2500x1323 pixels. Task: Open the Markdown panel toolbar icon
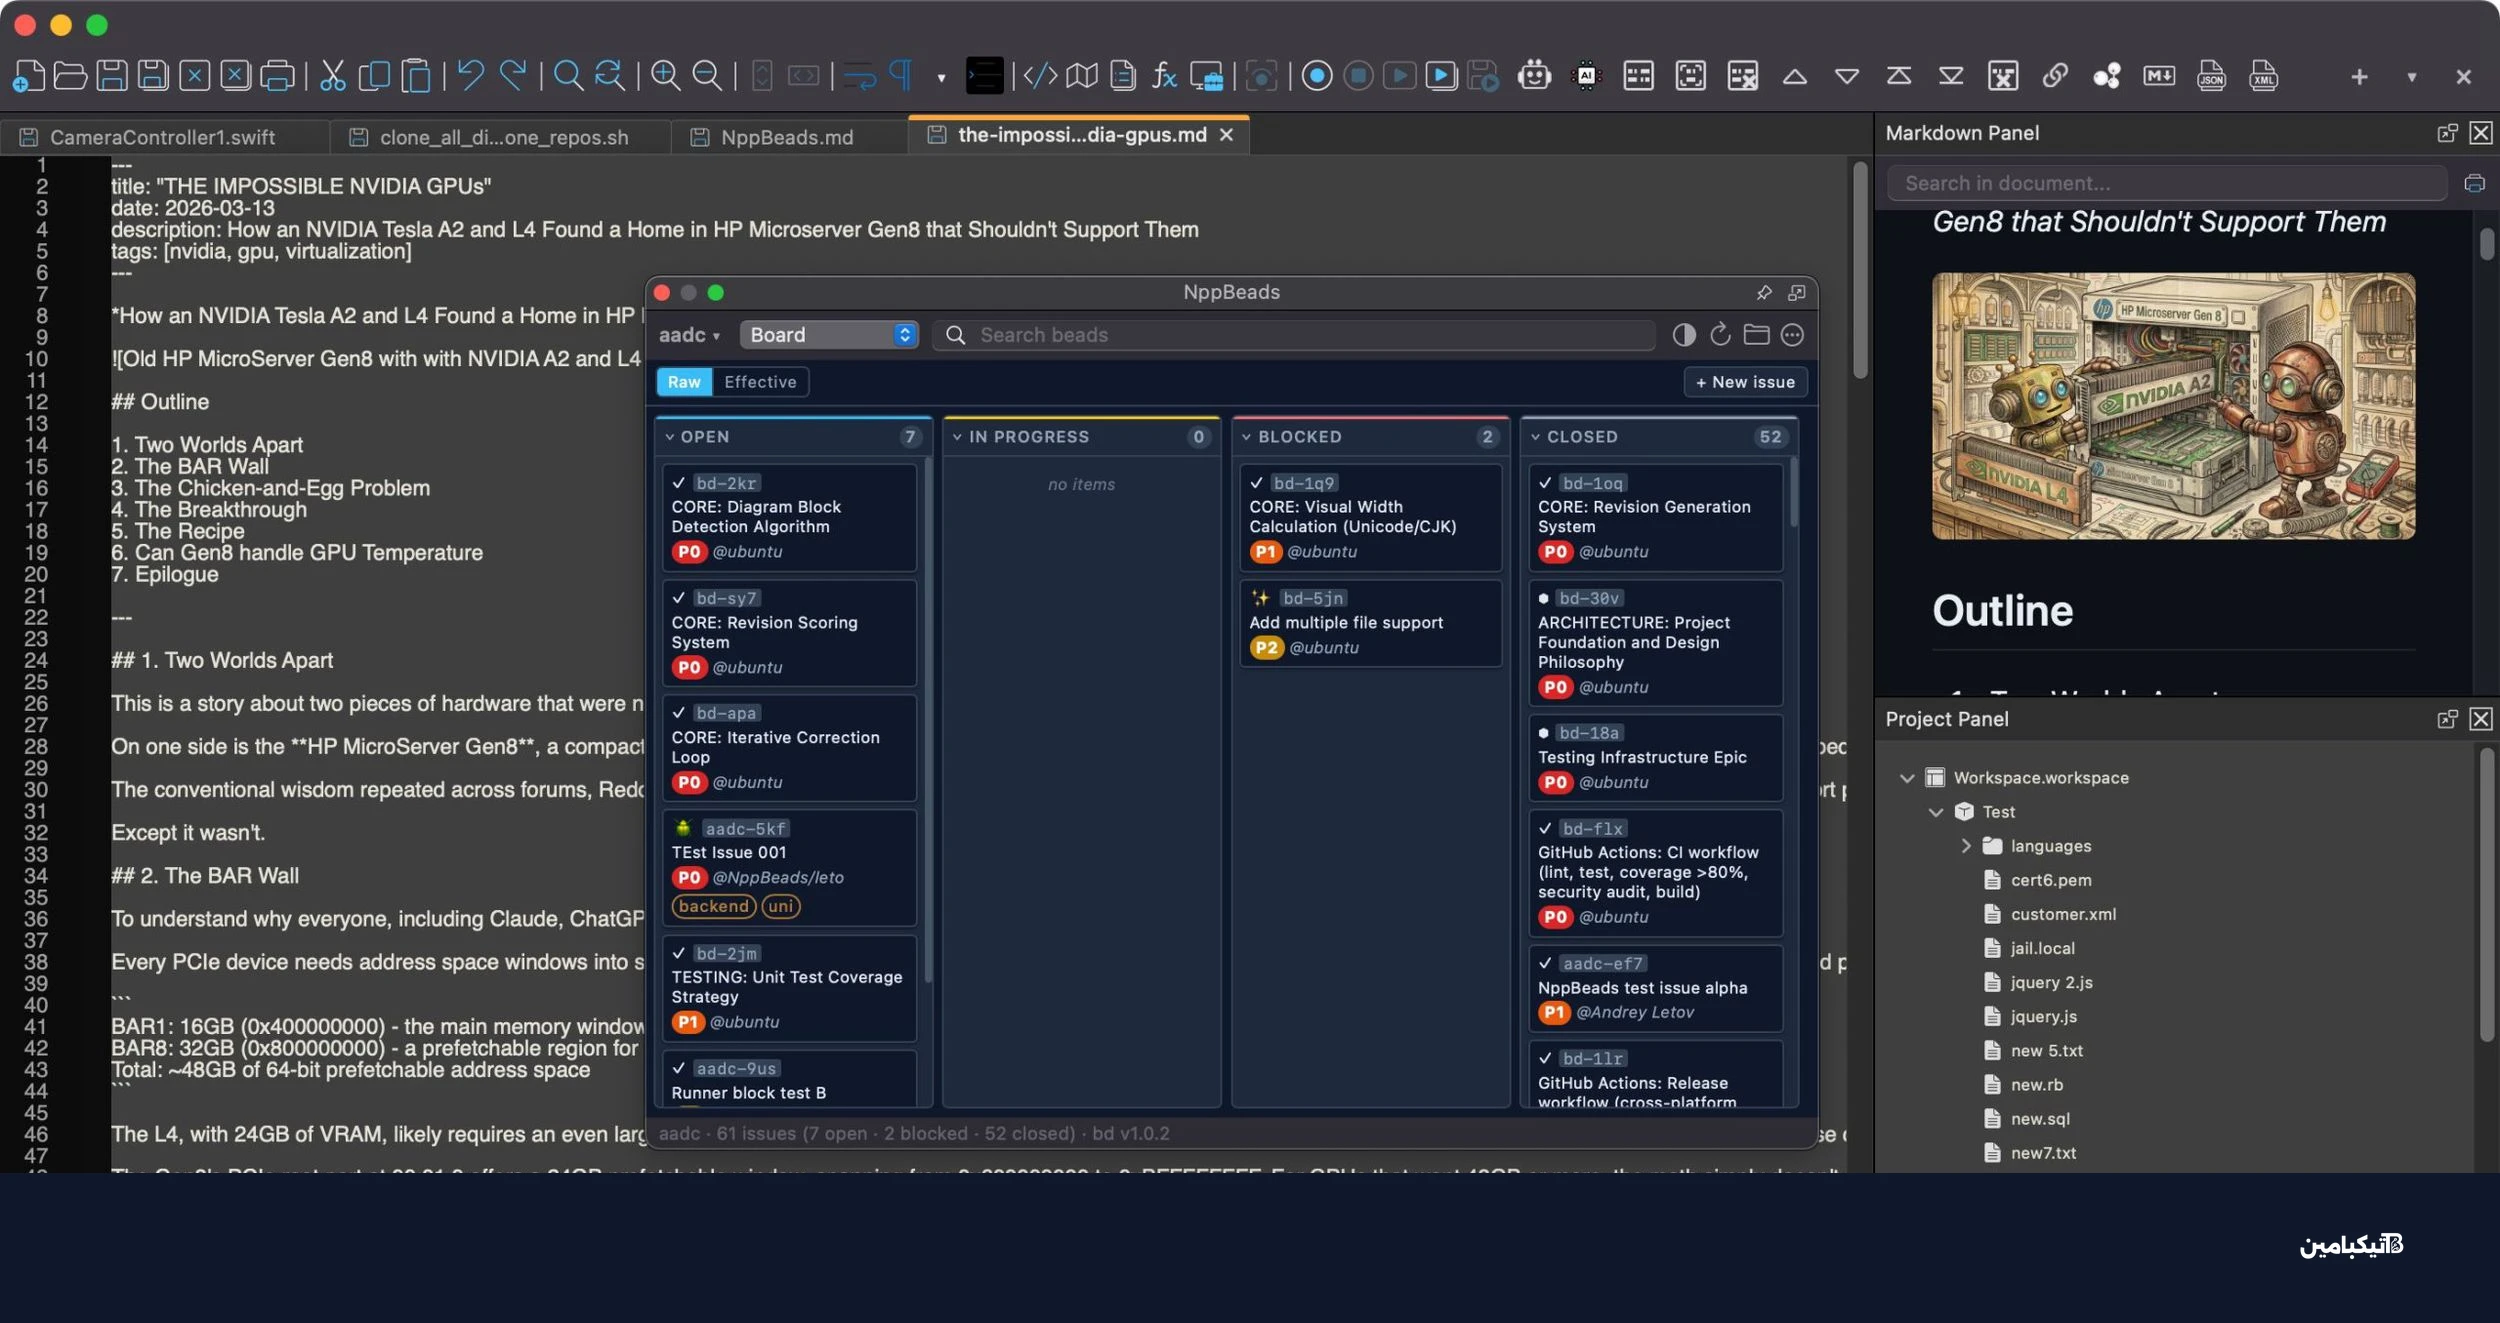coord(2159,76)
